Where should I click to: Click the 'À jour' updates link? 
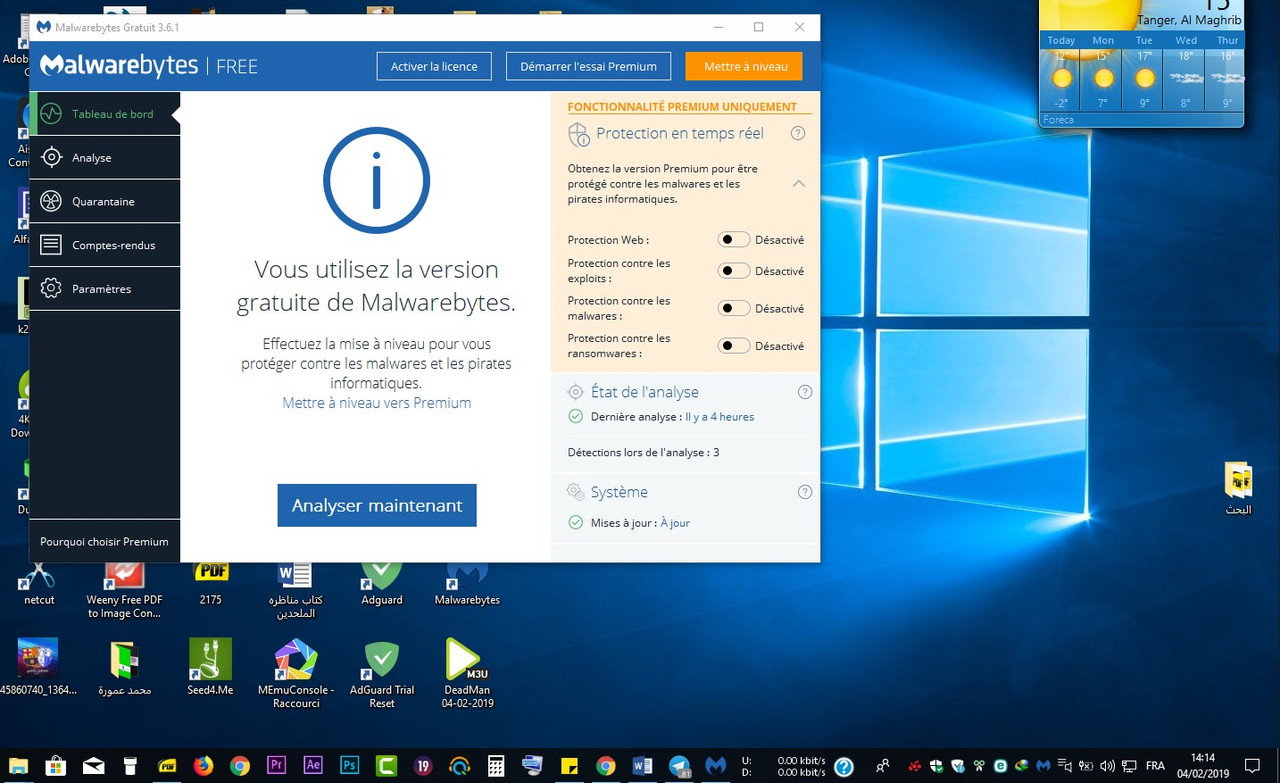(x=675, y=523)
